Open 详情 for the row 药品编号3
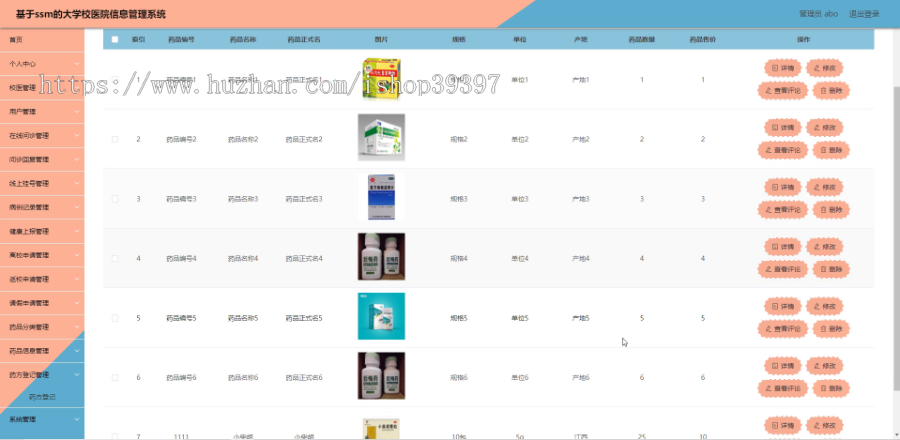The width and height of the screenshot is (900, 440). coord(782,187)
